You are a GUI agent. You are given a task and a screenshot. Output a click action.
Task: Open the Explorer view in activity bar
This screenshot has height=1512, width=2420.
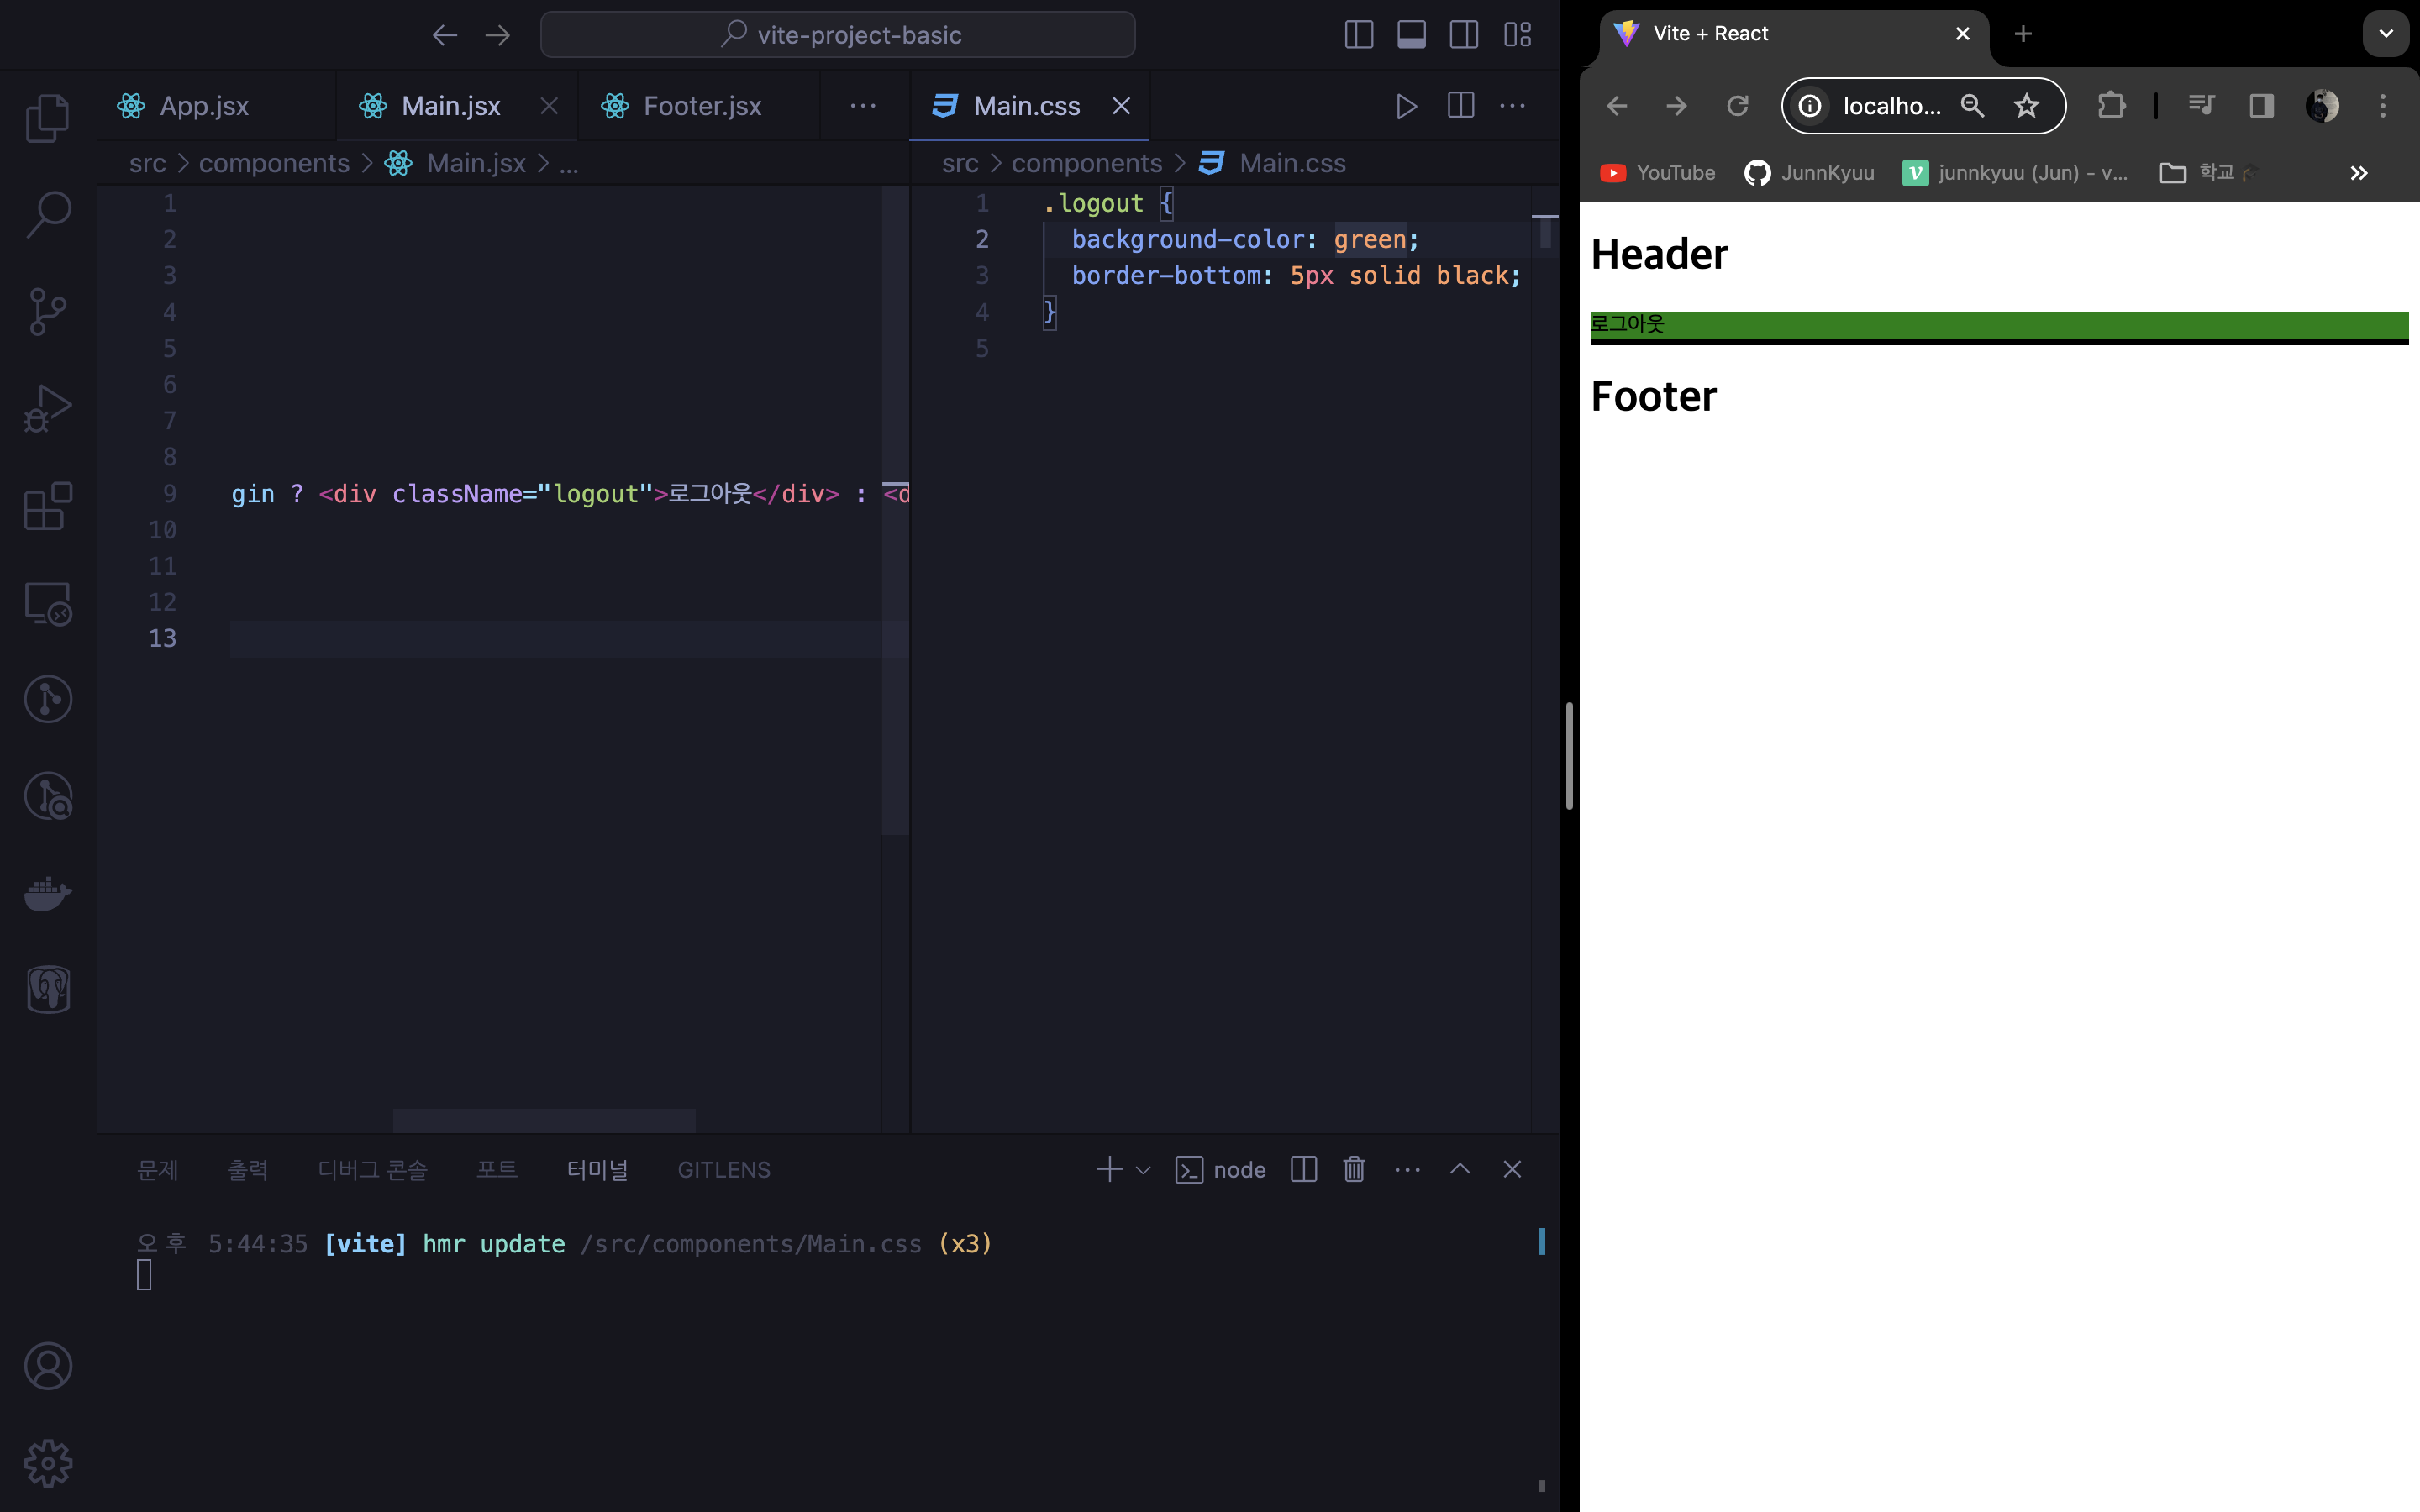coord(47,118)
